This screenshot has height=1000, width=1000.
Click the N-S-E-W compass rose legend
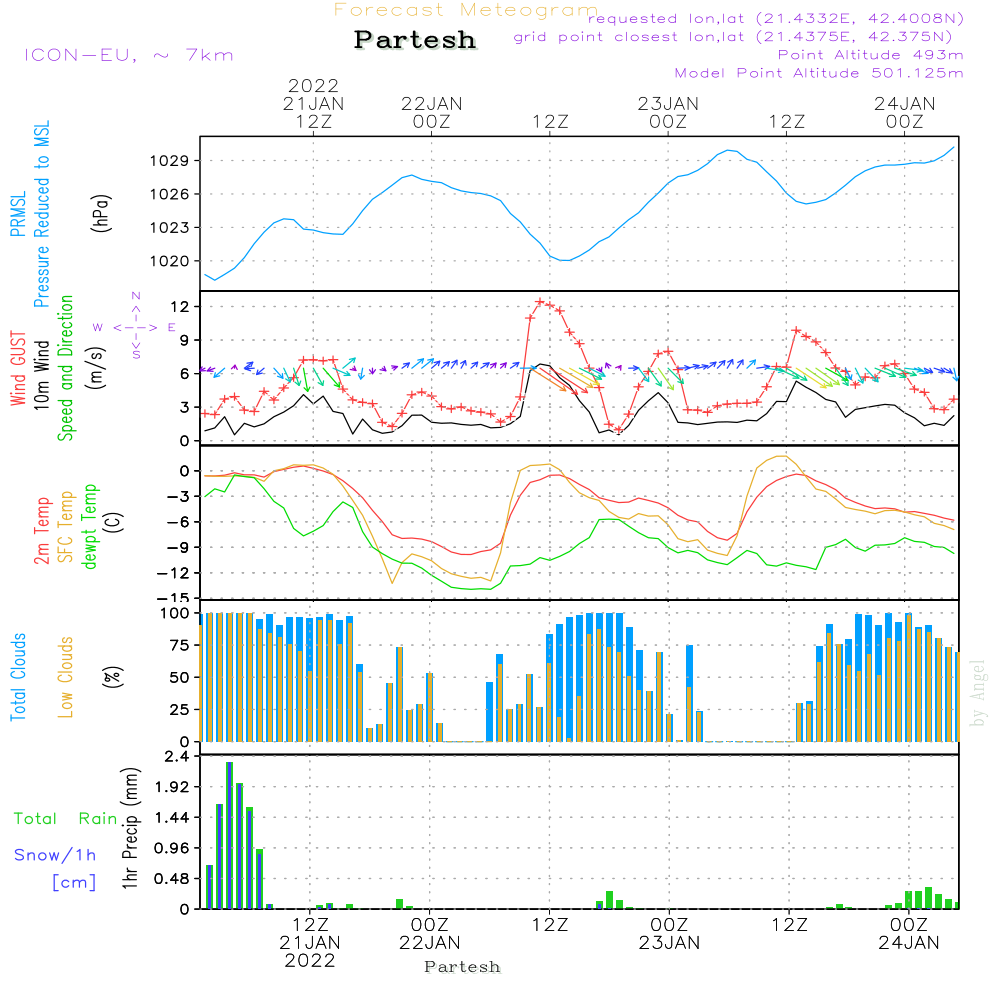(135, 327)
